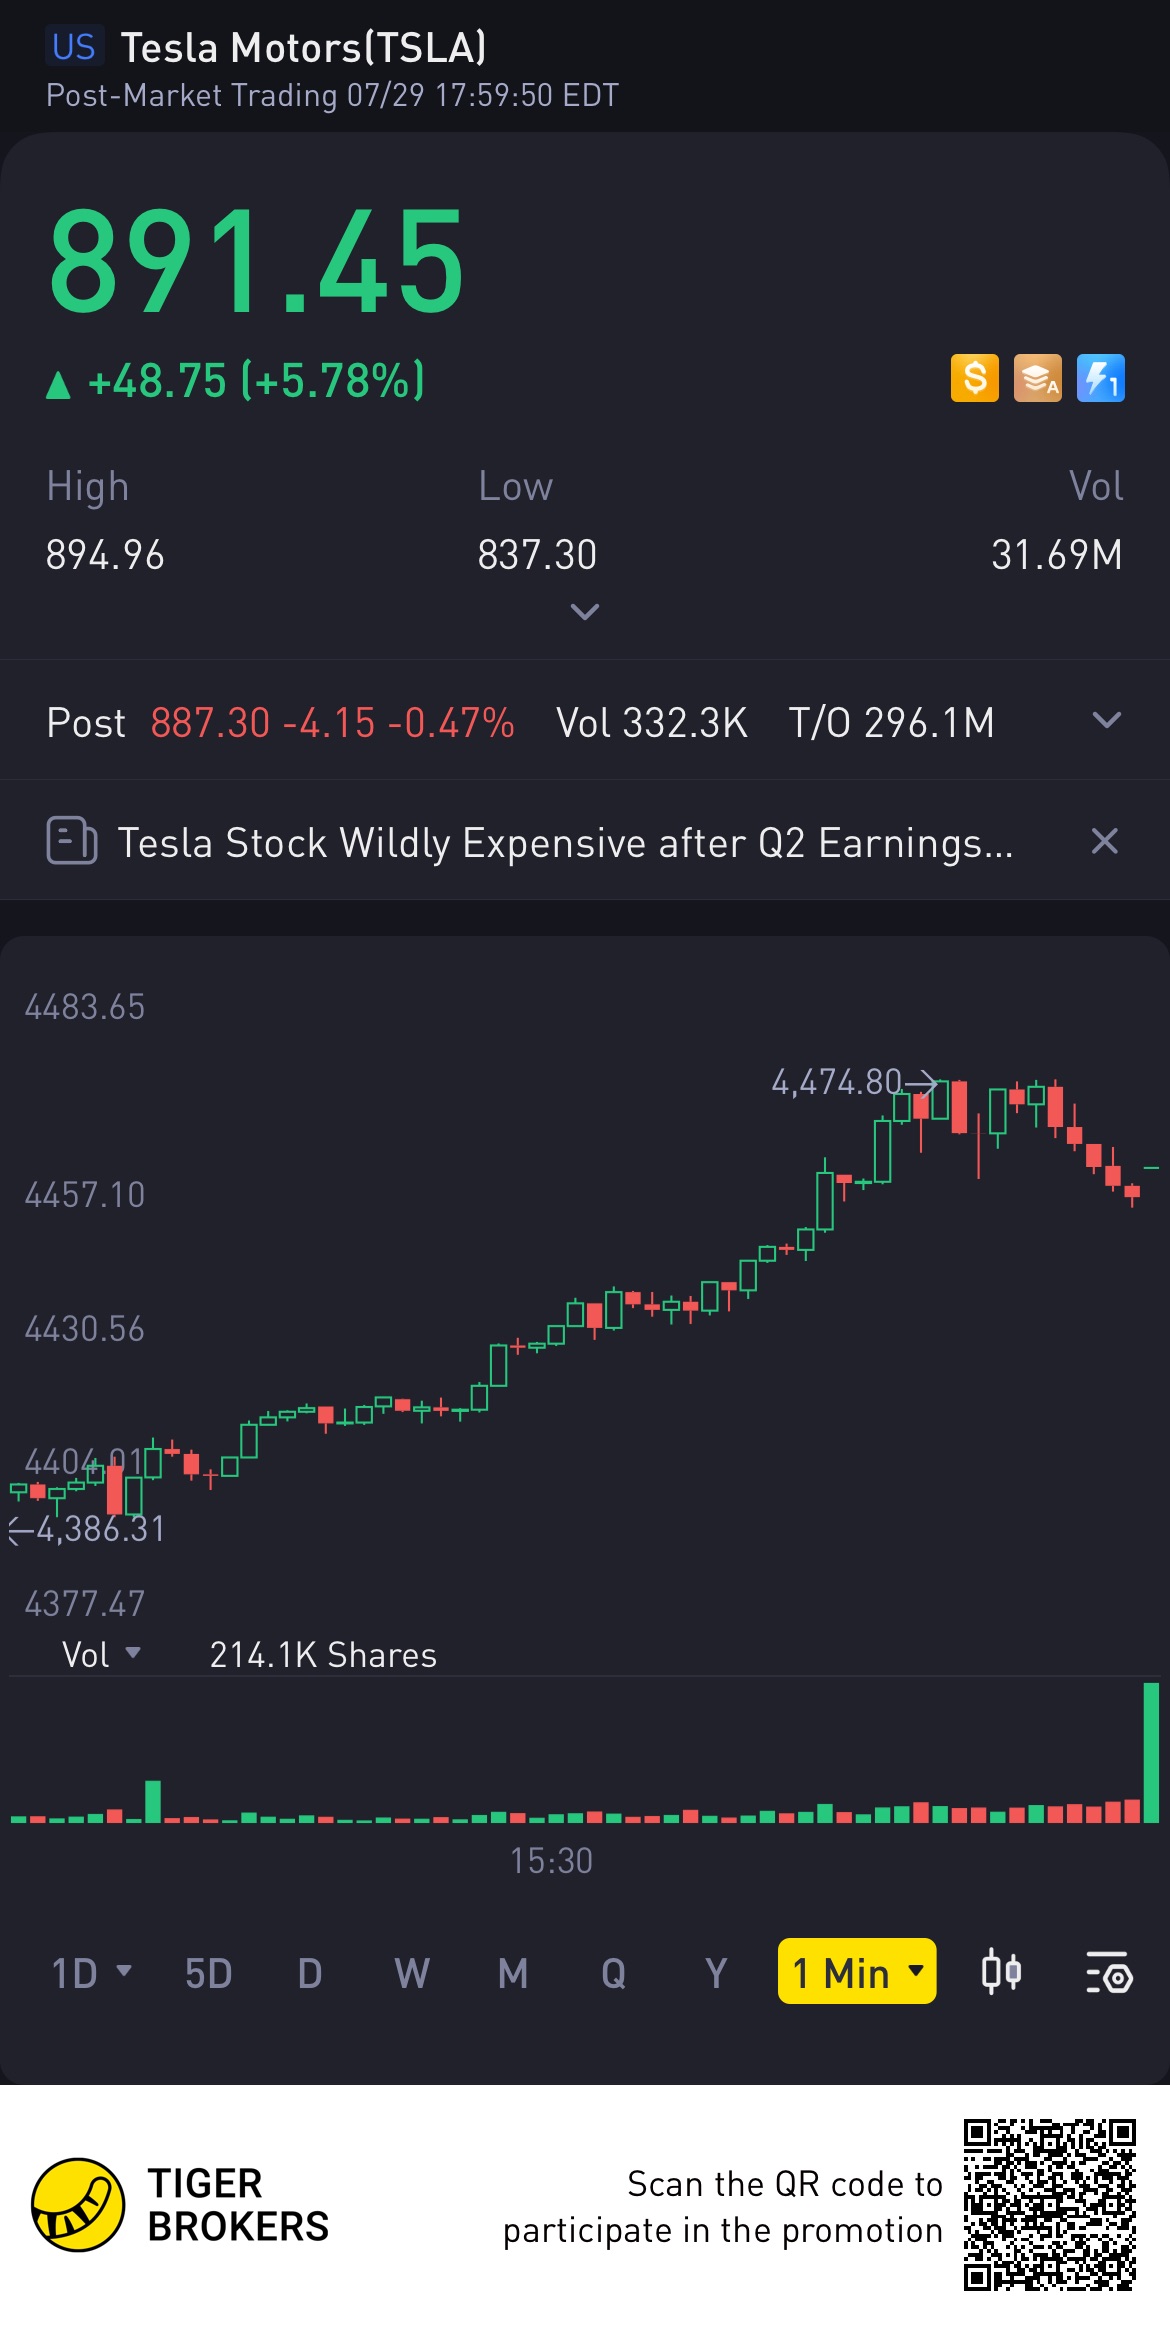Tap the blue lightning bolt badge icon

click(x=1100, y=379)
